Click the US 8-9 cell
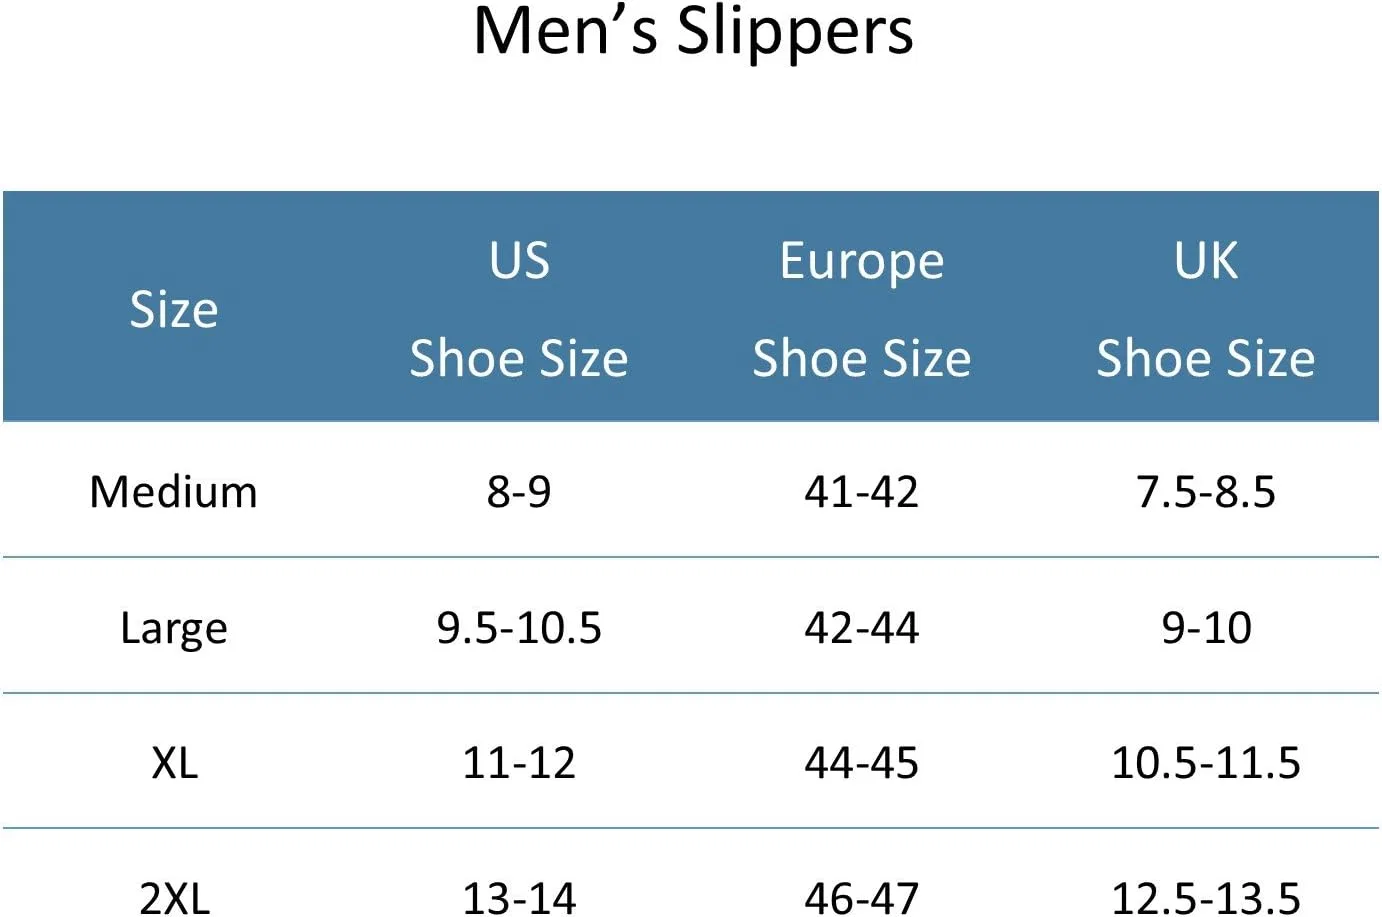 519,492
